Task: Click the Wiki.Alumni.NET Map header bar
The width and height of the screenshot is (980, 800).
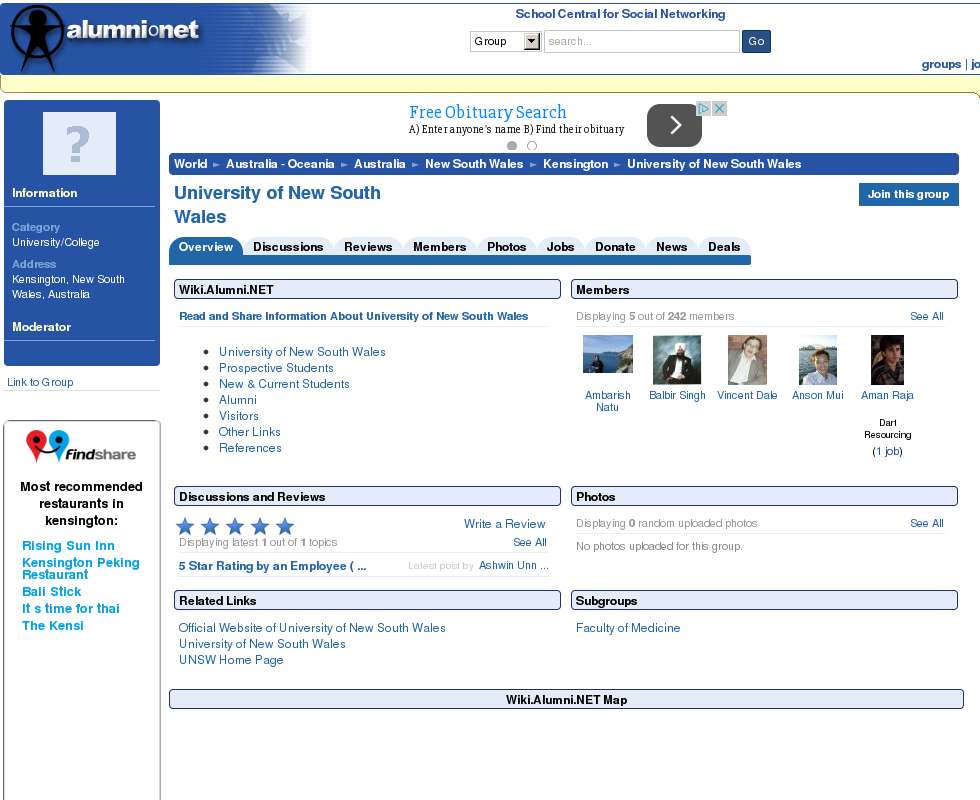Action: [566, 699]
